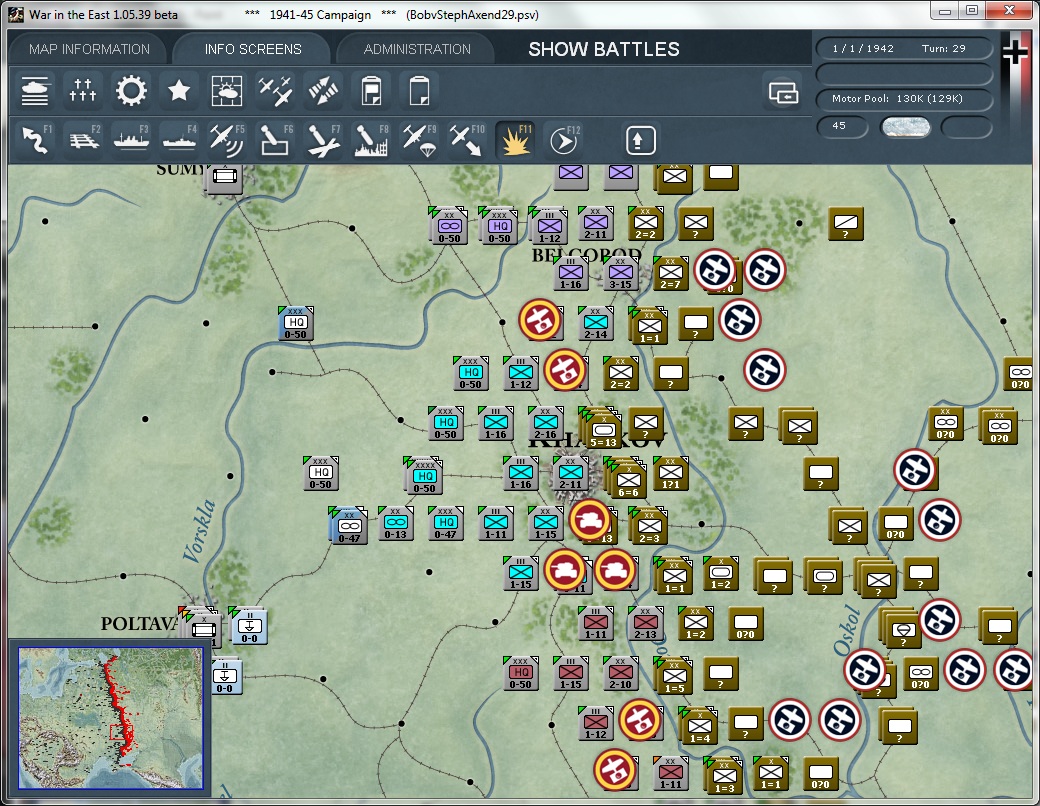
Task: Select the Soviet 1=4 infantry unit
Action: click(700, 726)
